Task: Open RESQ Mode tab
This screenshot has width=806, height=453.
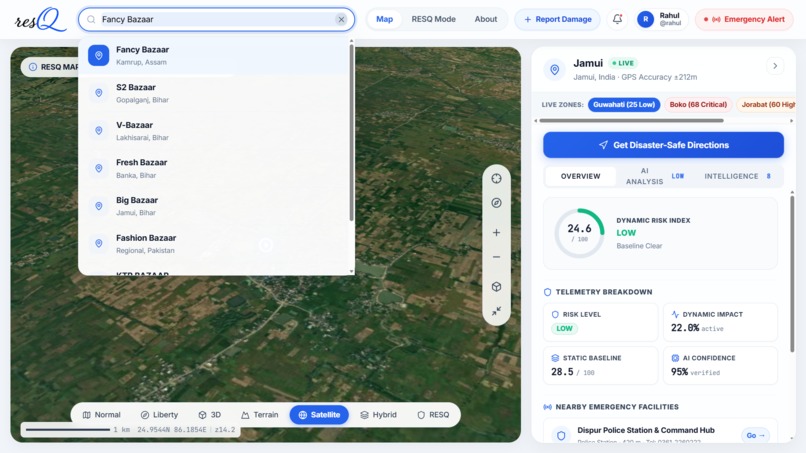Action: (433, 19)
